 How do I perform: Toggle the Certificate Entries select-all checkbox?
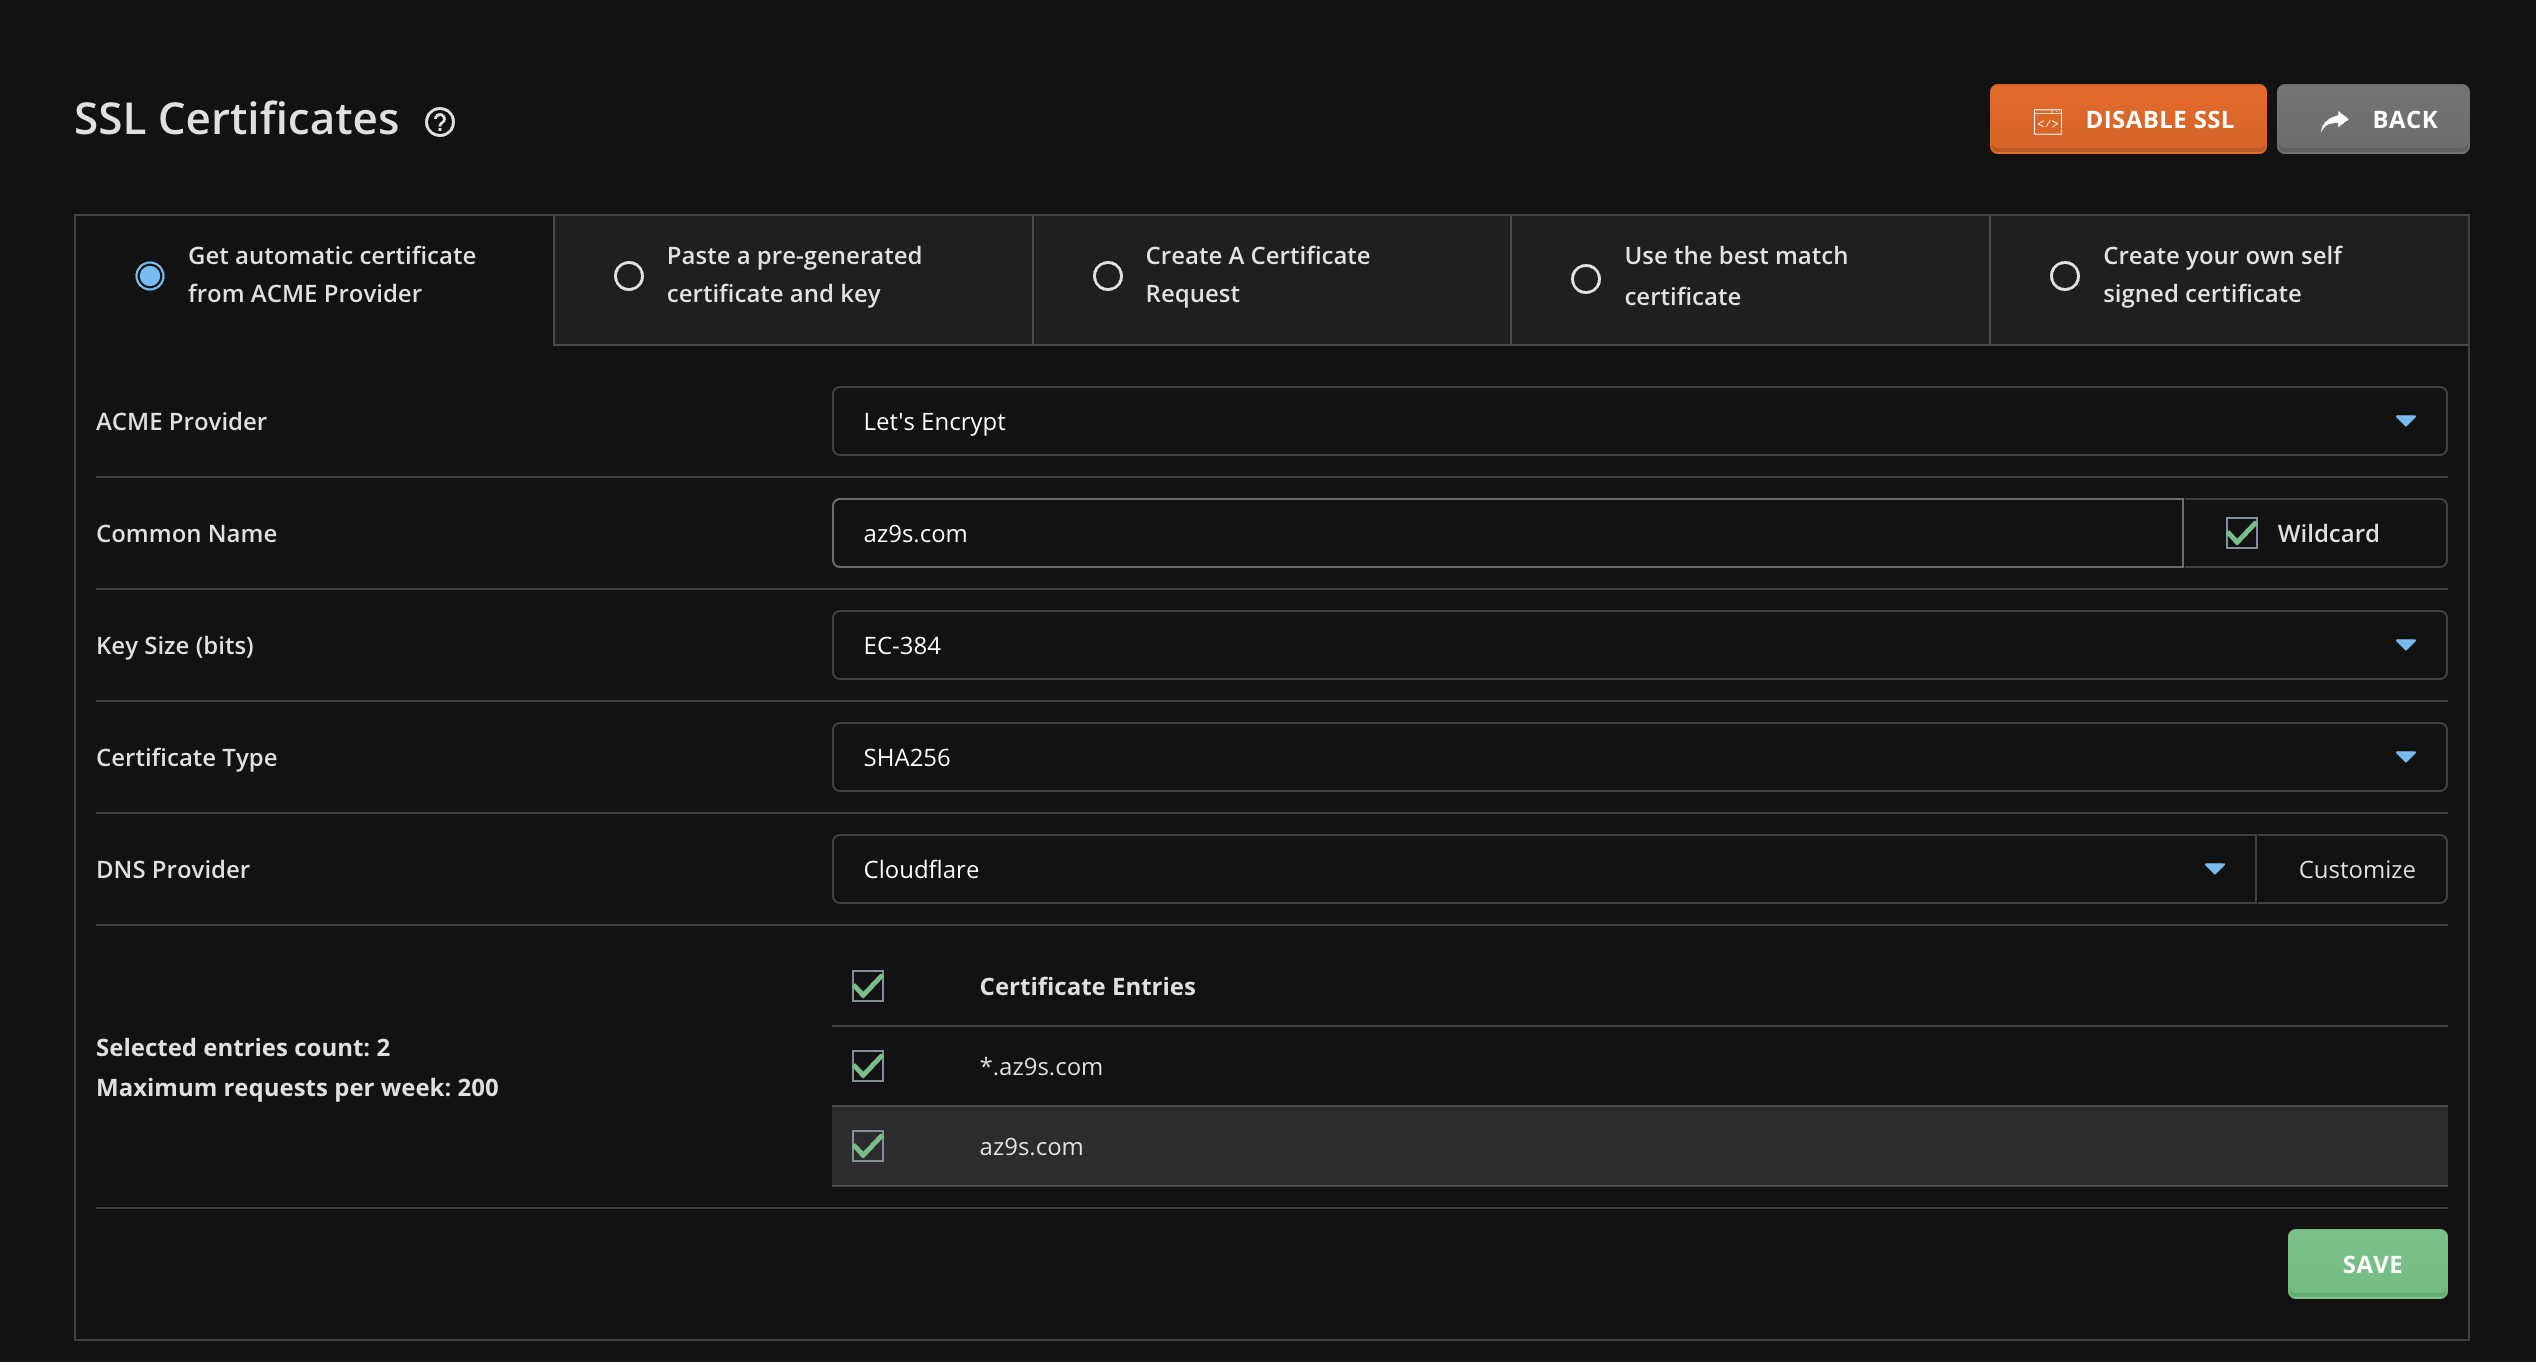[867, 986]
